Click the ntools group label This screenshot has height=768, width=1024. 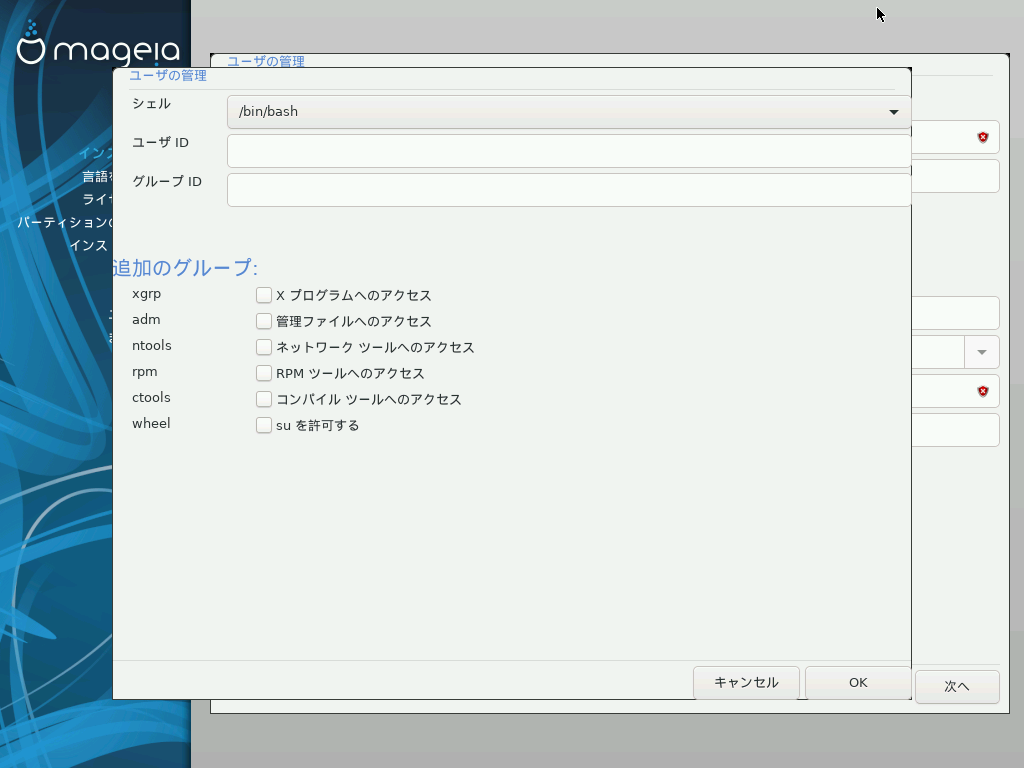tap(152, 345)
